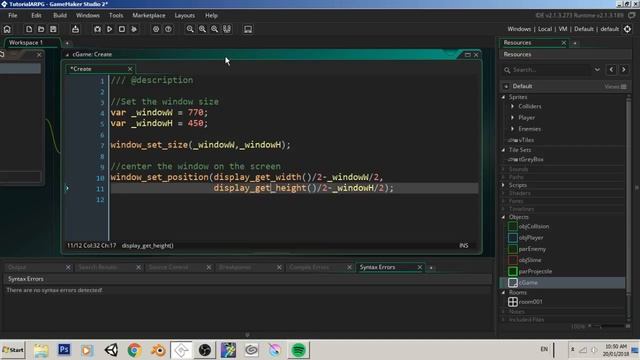
Task: Select objCollision in resource tree
Action: pos(534,227)
